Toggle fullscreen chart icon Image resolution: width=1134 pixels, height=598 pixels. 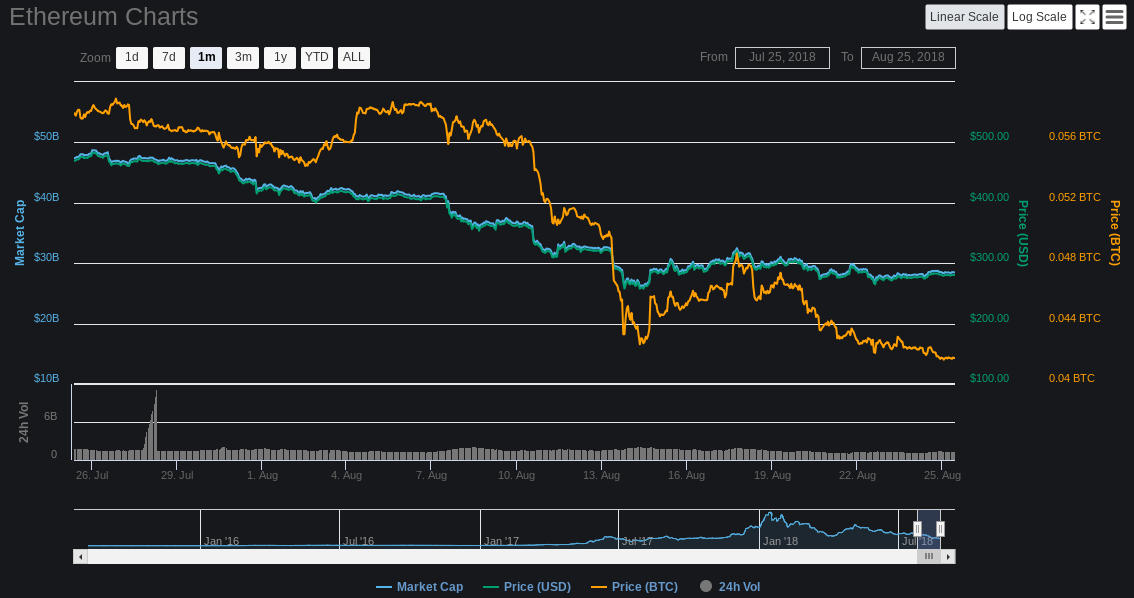(1087, 17)
